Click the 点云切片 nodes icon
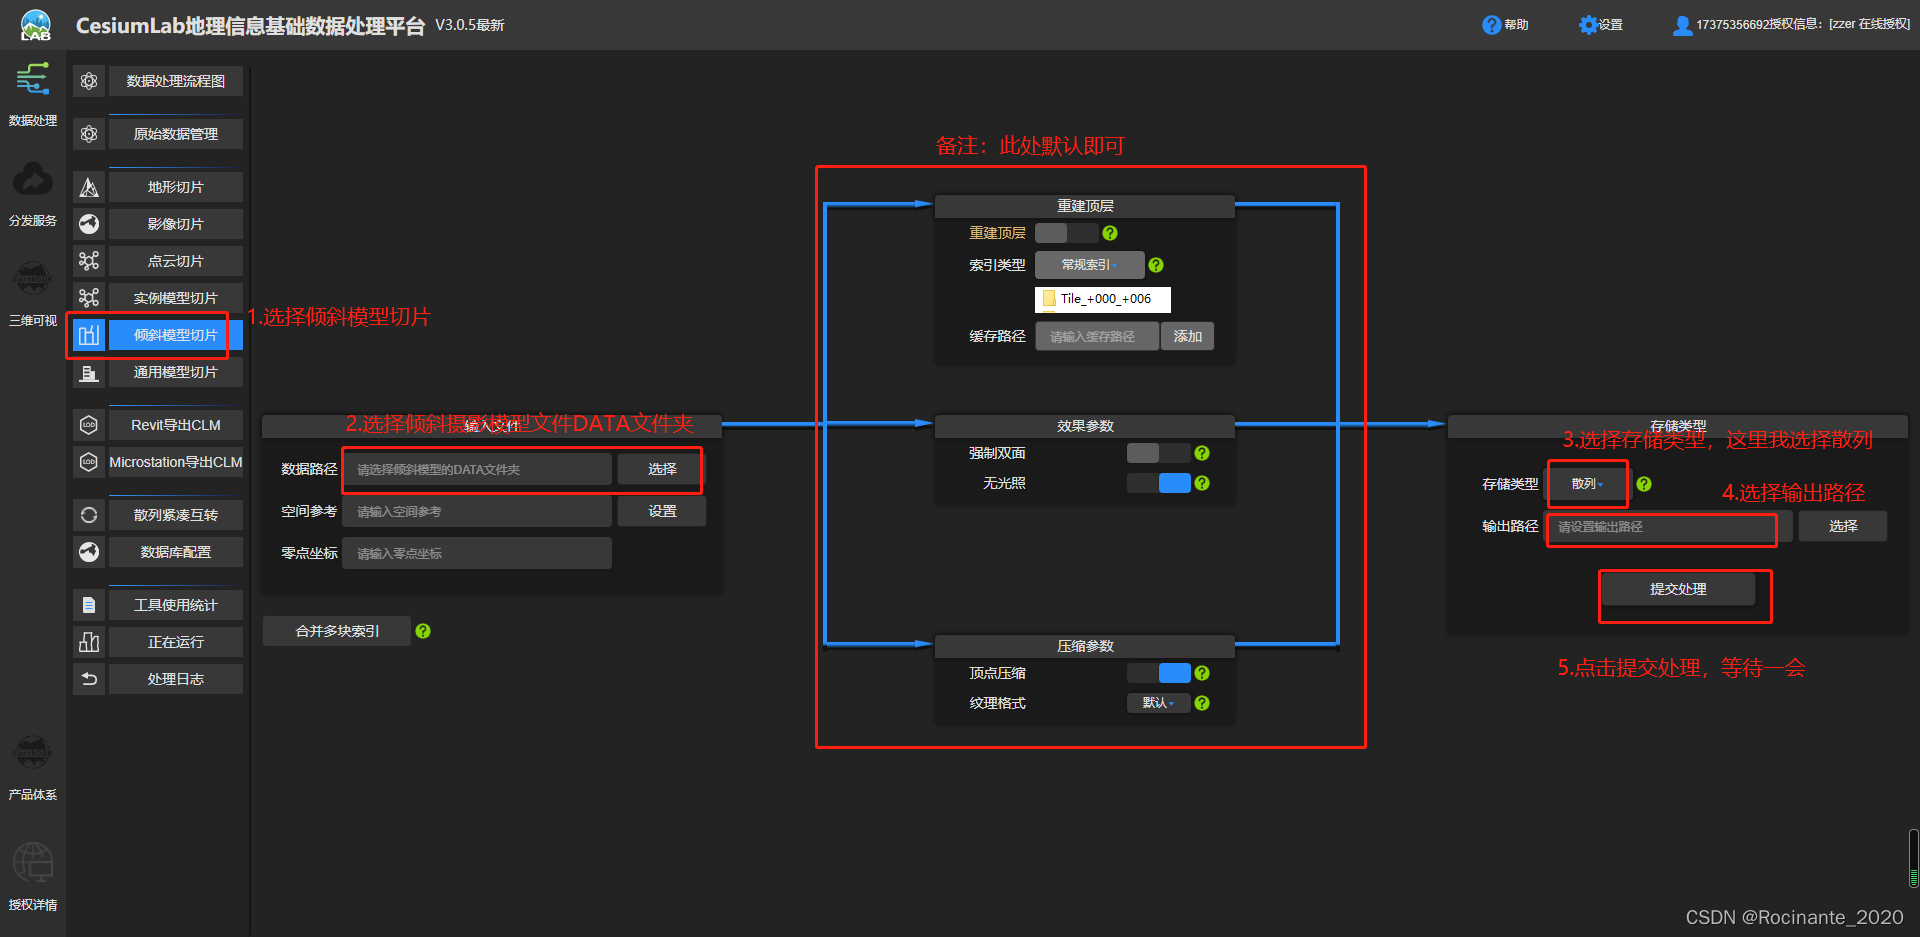1920x937 pixels. point(89,261)
